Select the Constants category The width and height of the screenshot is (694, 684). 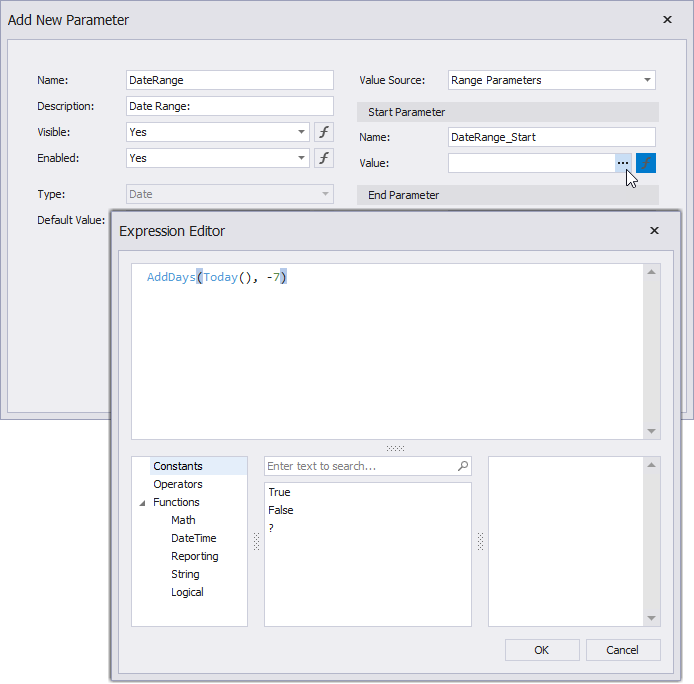pyautogui.click(x=178, y=466)
